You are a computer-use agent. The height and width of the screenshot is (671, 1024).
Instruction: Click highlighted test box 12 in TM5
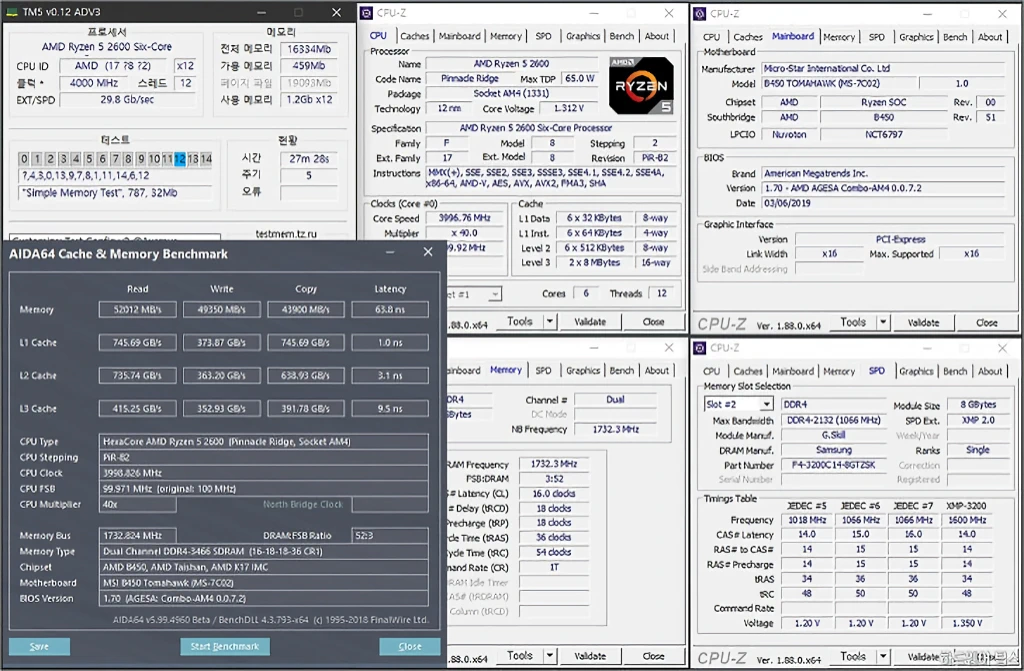180,159
